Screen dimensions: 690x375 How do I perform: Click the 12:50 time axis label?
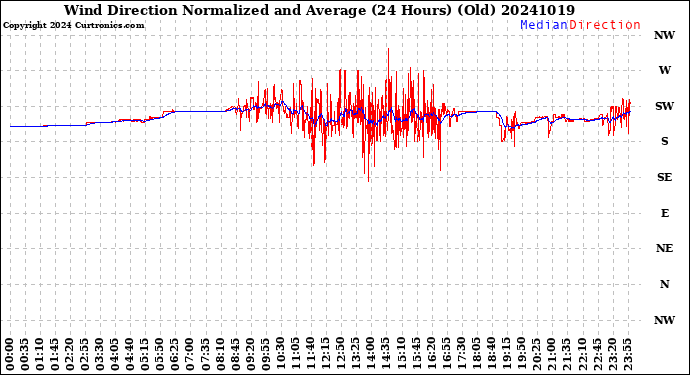click(x=340, y=355)
